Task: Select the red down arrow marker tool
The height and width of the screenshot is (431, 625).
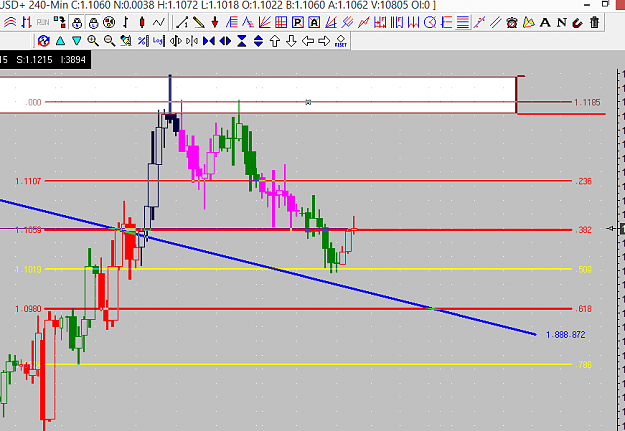Action: pyautogui.click(x=215, y=22)
